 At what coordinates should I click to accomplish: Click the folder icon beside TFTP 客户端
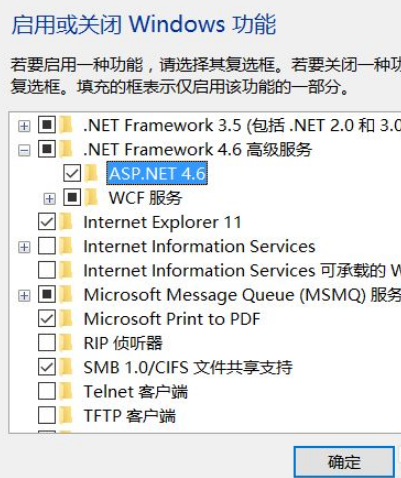67,416
